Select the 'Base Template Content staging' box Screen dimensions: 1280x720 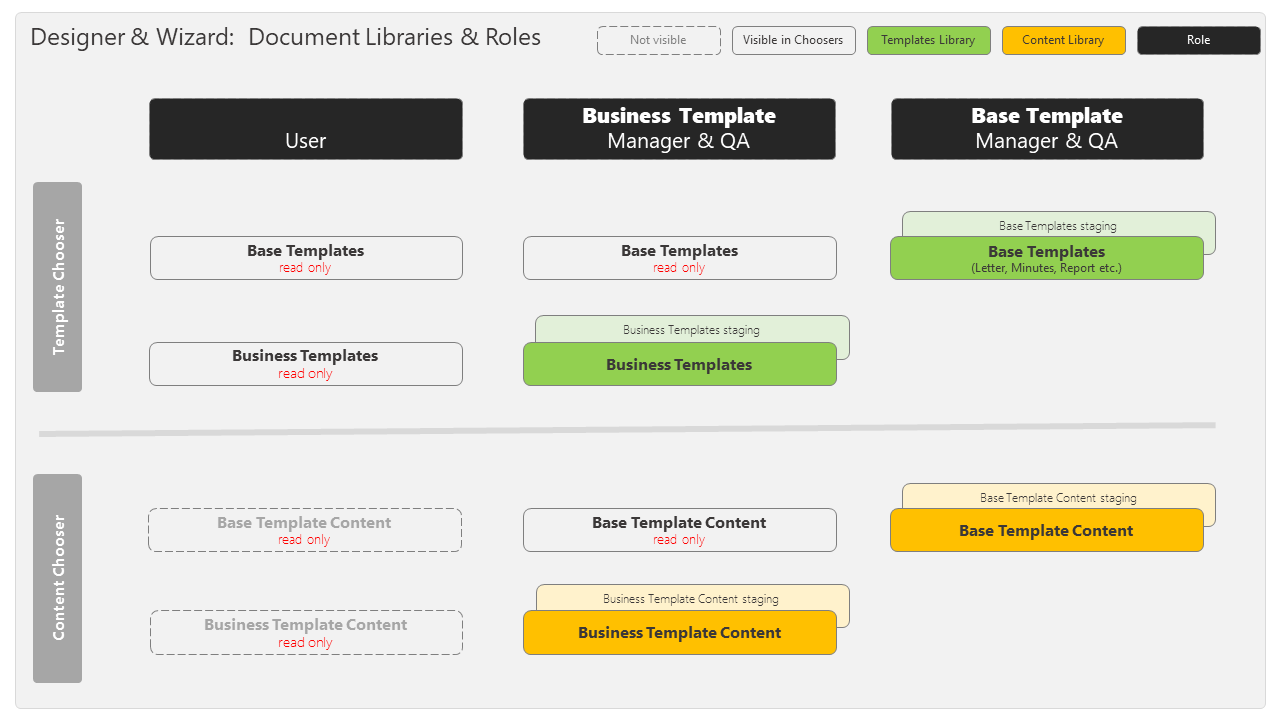(x=1057, y=497)
